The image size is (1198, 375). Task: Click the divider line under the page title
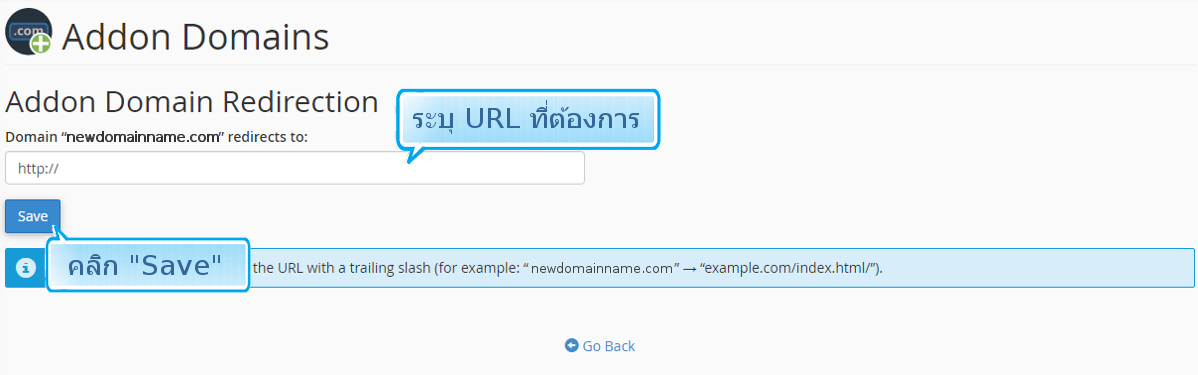click(x=600, y=65)
